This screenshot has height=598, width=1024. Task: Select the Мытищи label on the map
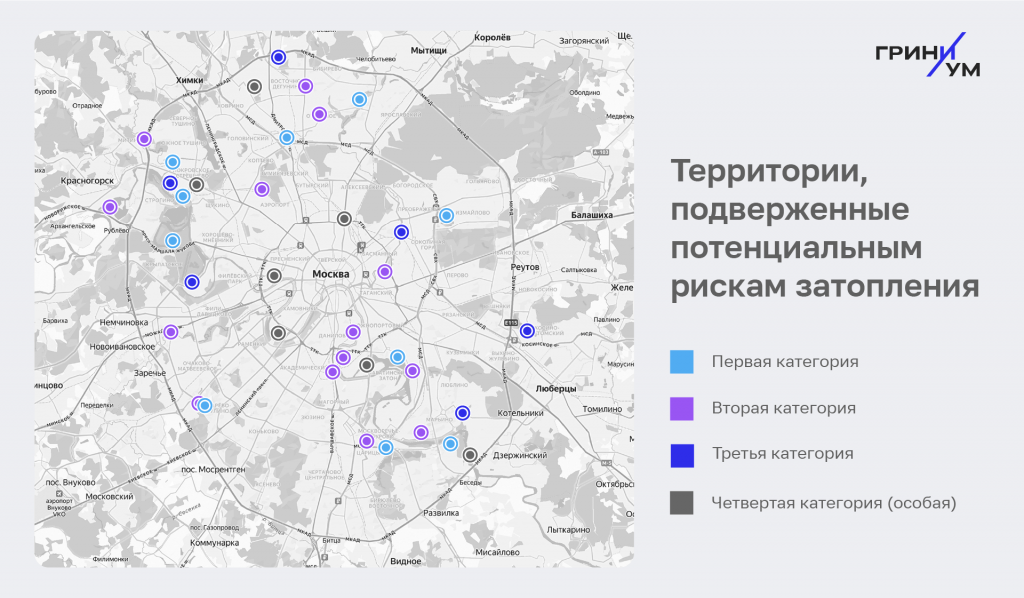click(428, 50)
